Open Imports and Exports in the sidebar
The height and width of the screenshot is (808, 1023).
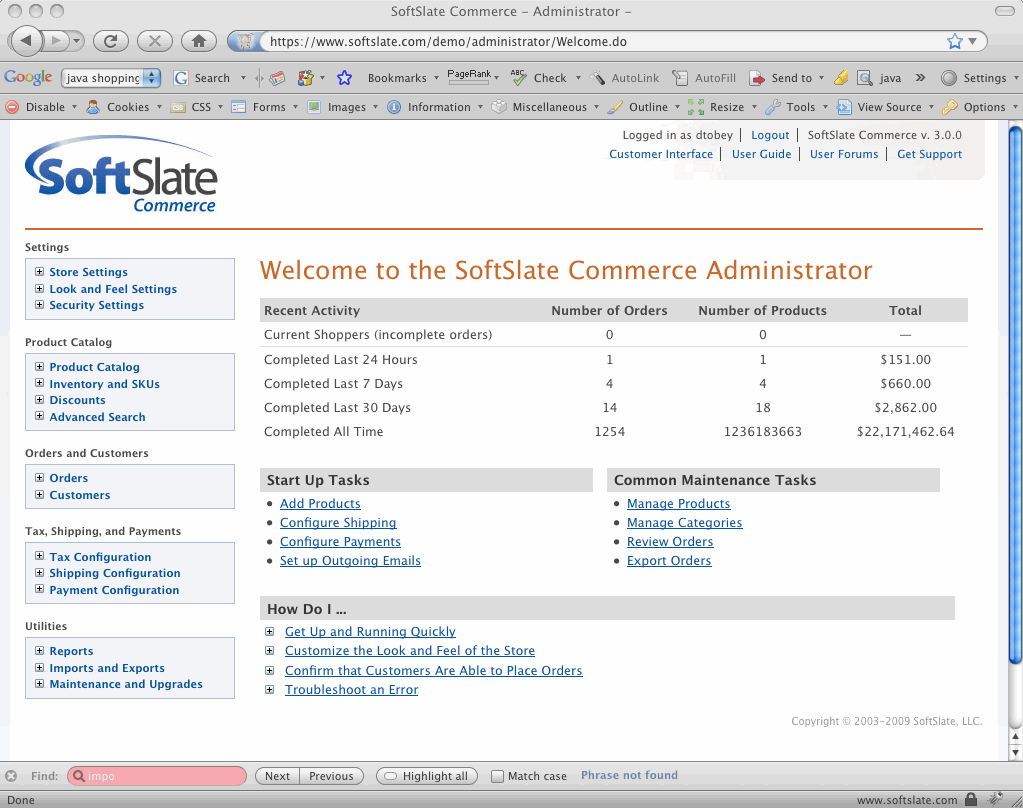[x=107, y=668]
